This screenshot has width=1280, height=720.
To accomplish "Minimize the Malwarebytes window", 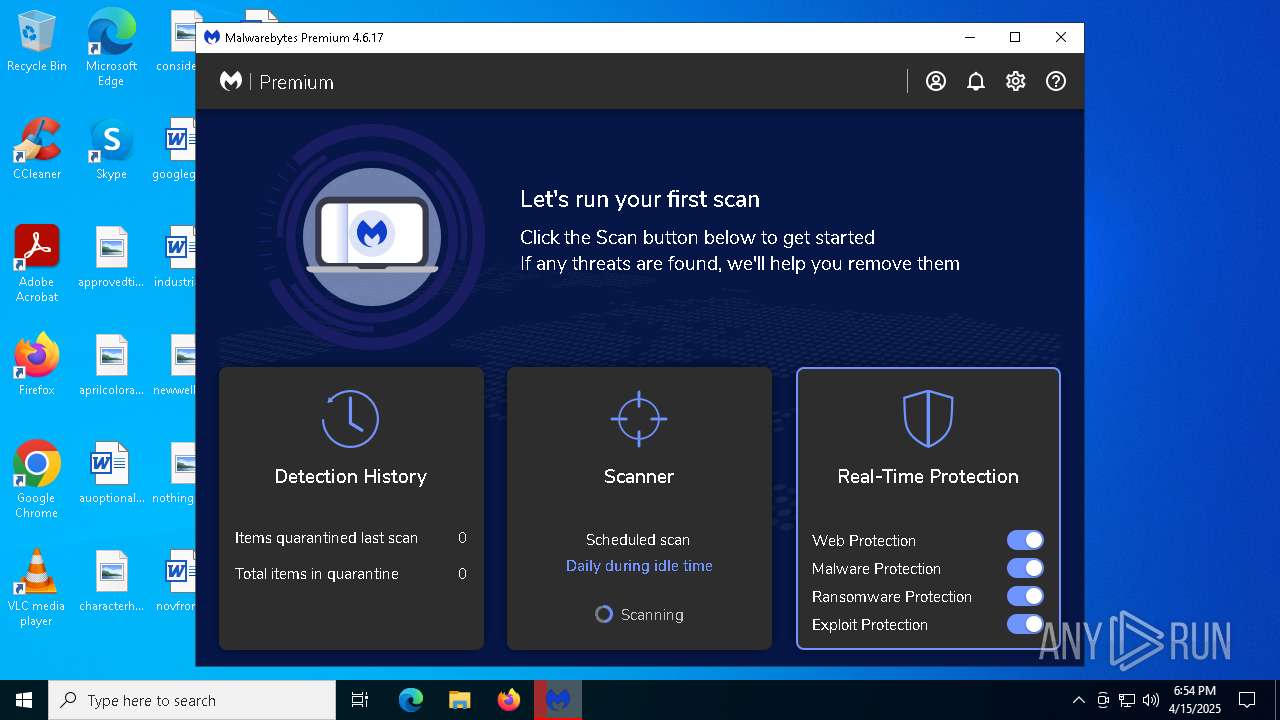I will pyautogui.click(x=969, y=37).
